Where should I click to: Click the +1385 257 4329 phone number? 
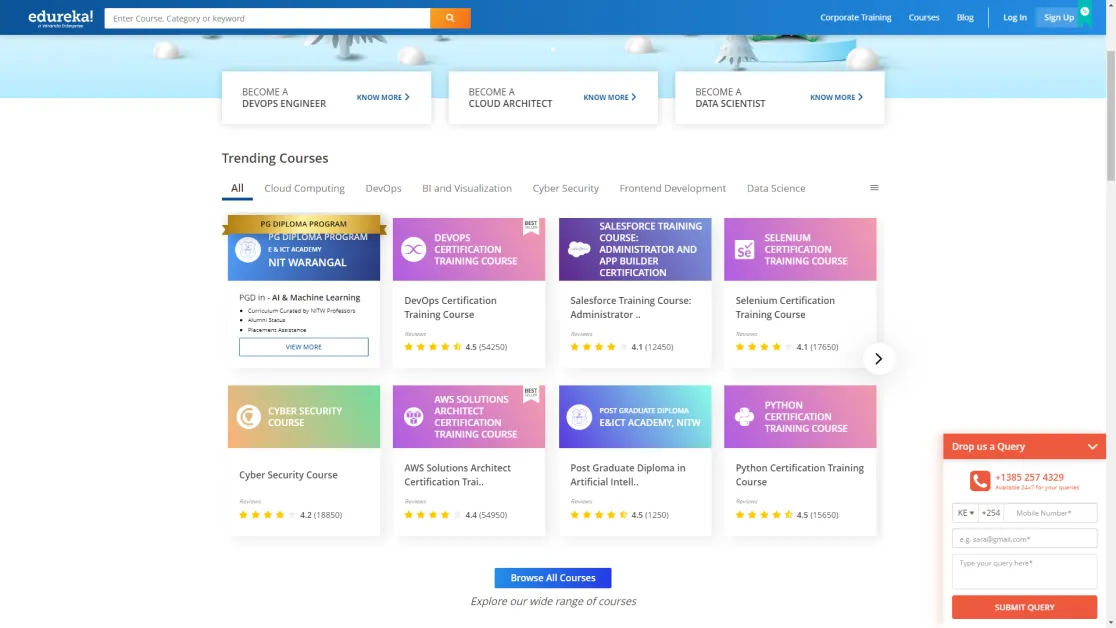[1029, 477]
